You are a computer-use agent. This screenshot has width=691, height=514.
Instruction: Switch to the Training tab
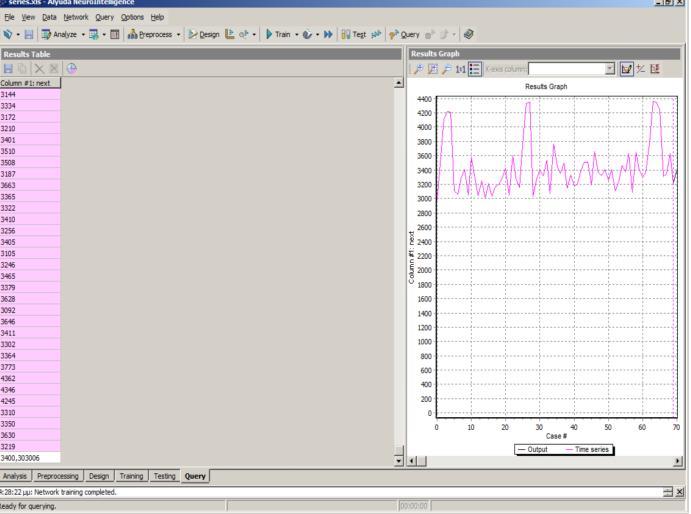pos(131,476)
